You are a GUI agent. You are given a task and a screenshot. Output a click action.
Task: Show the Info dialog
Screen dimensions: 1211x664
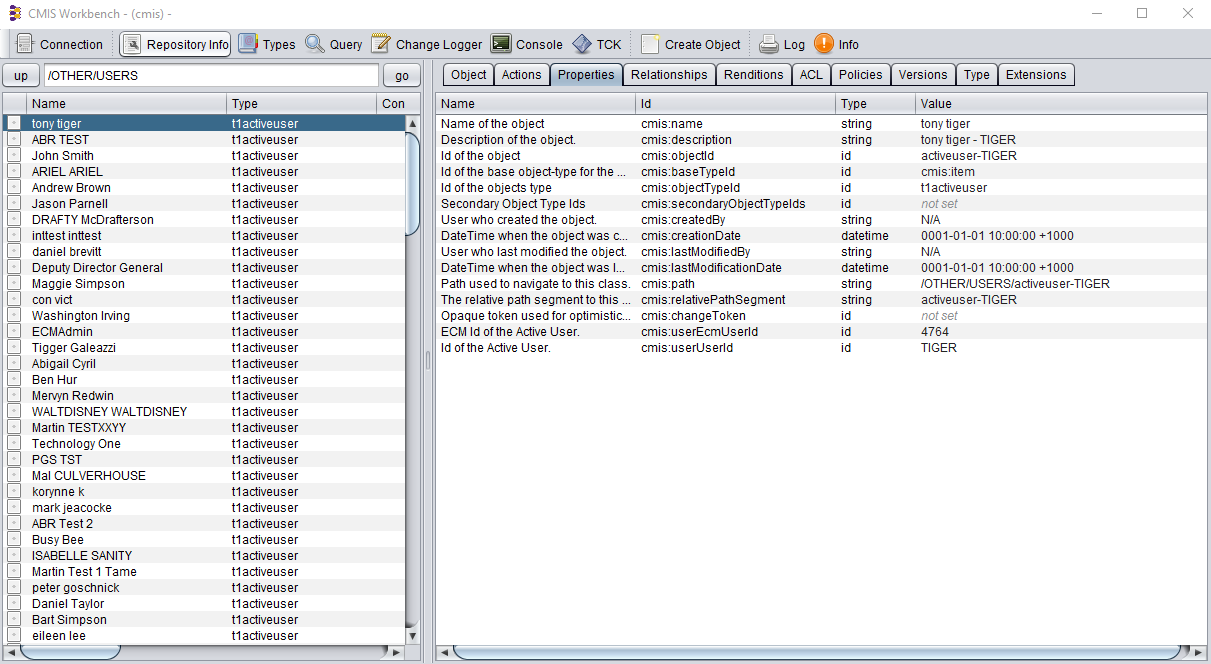click(837, 44)
